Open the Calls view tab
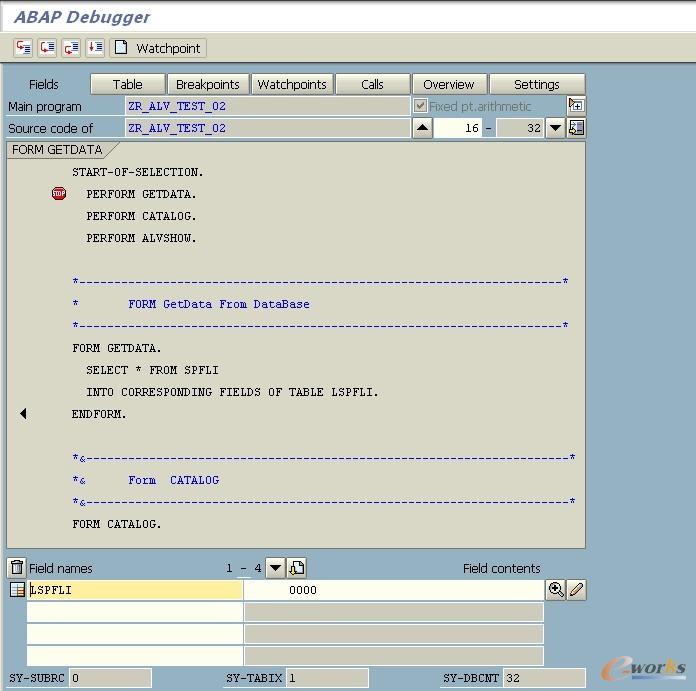This screenshot has width=696, height=691. pyautogui.click(x=372, y=84)
